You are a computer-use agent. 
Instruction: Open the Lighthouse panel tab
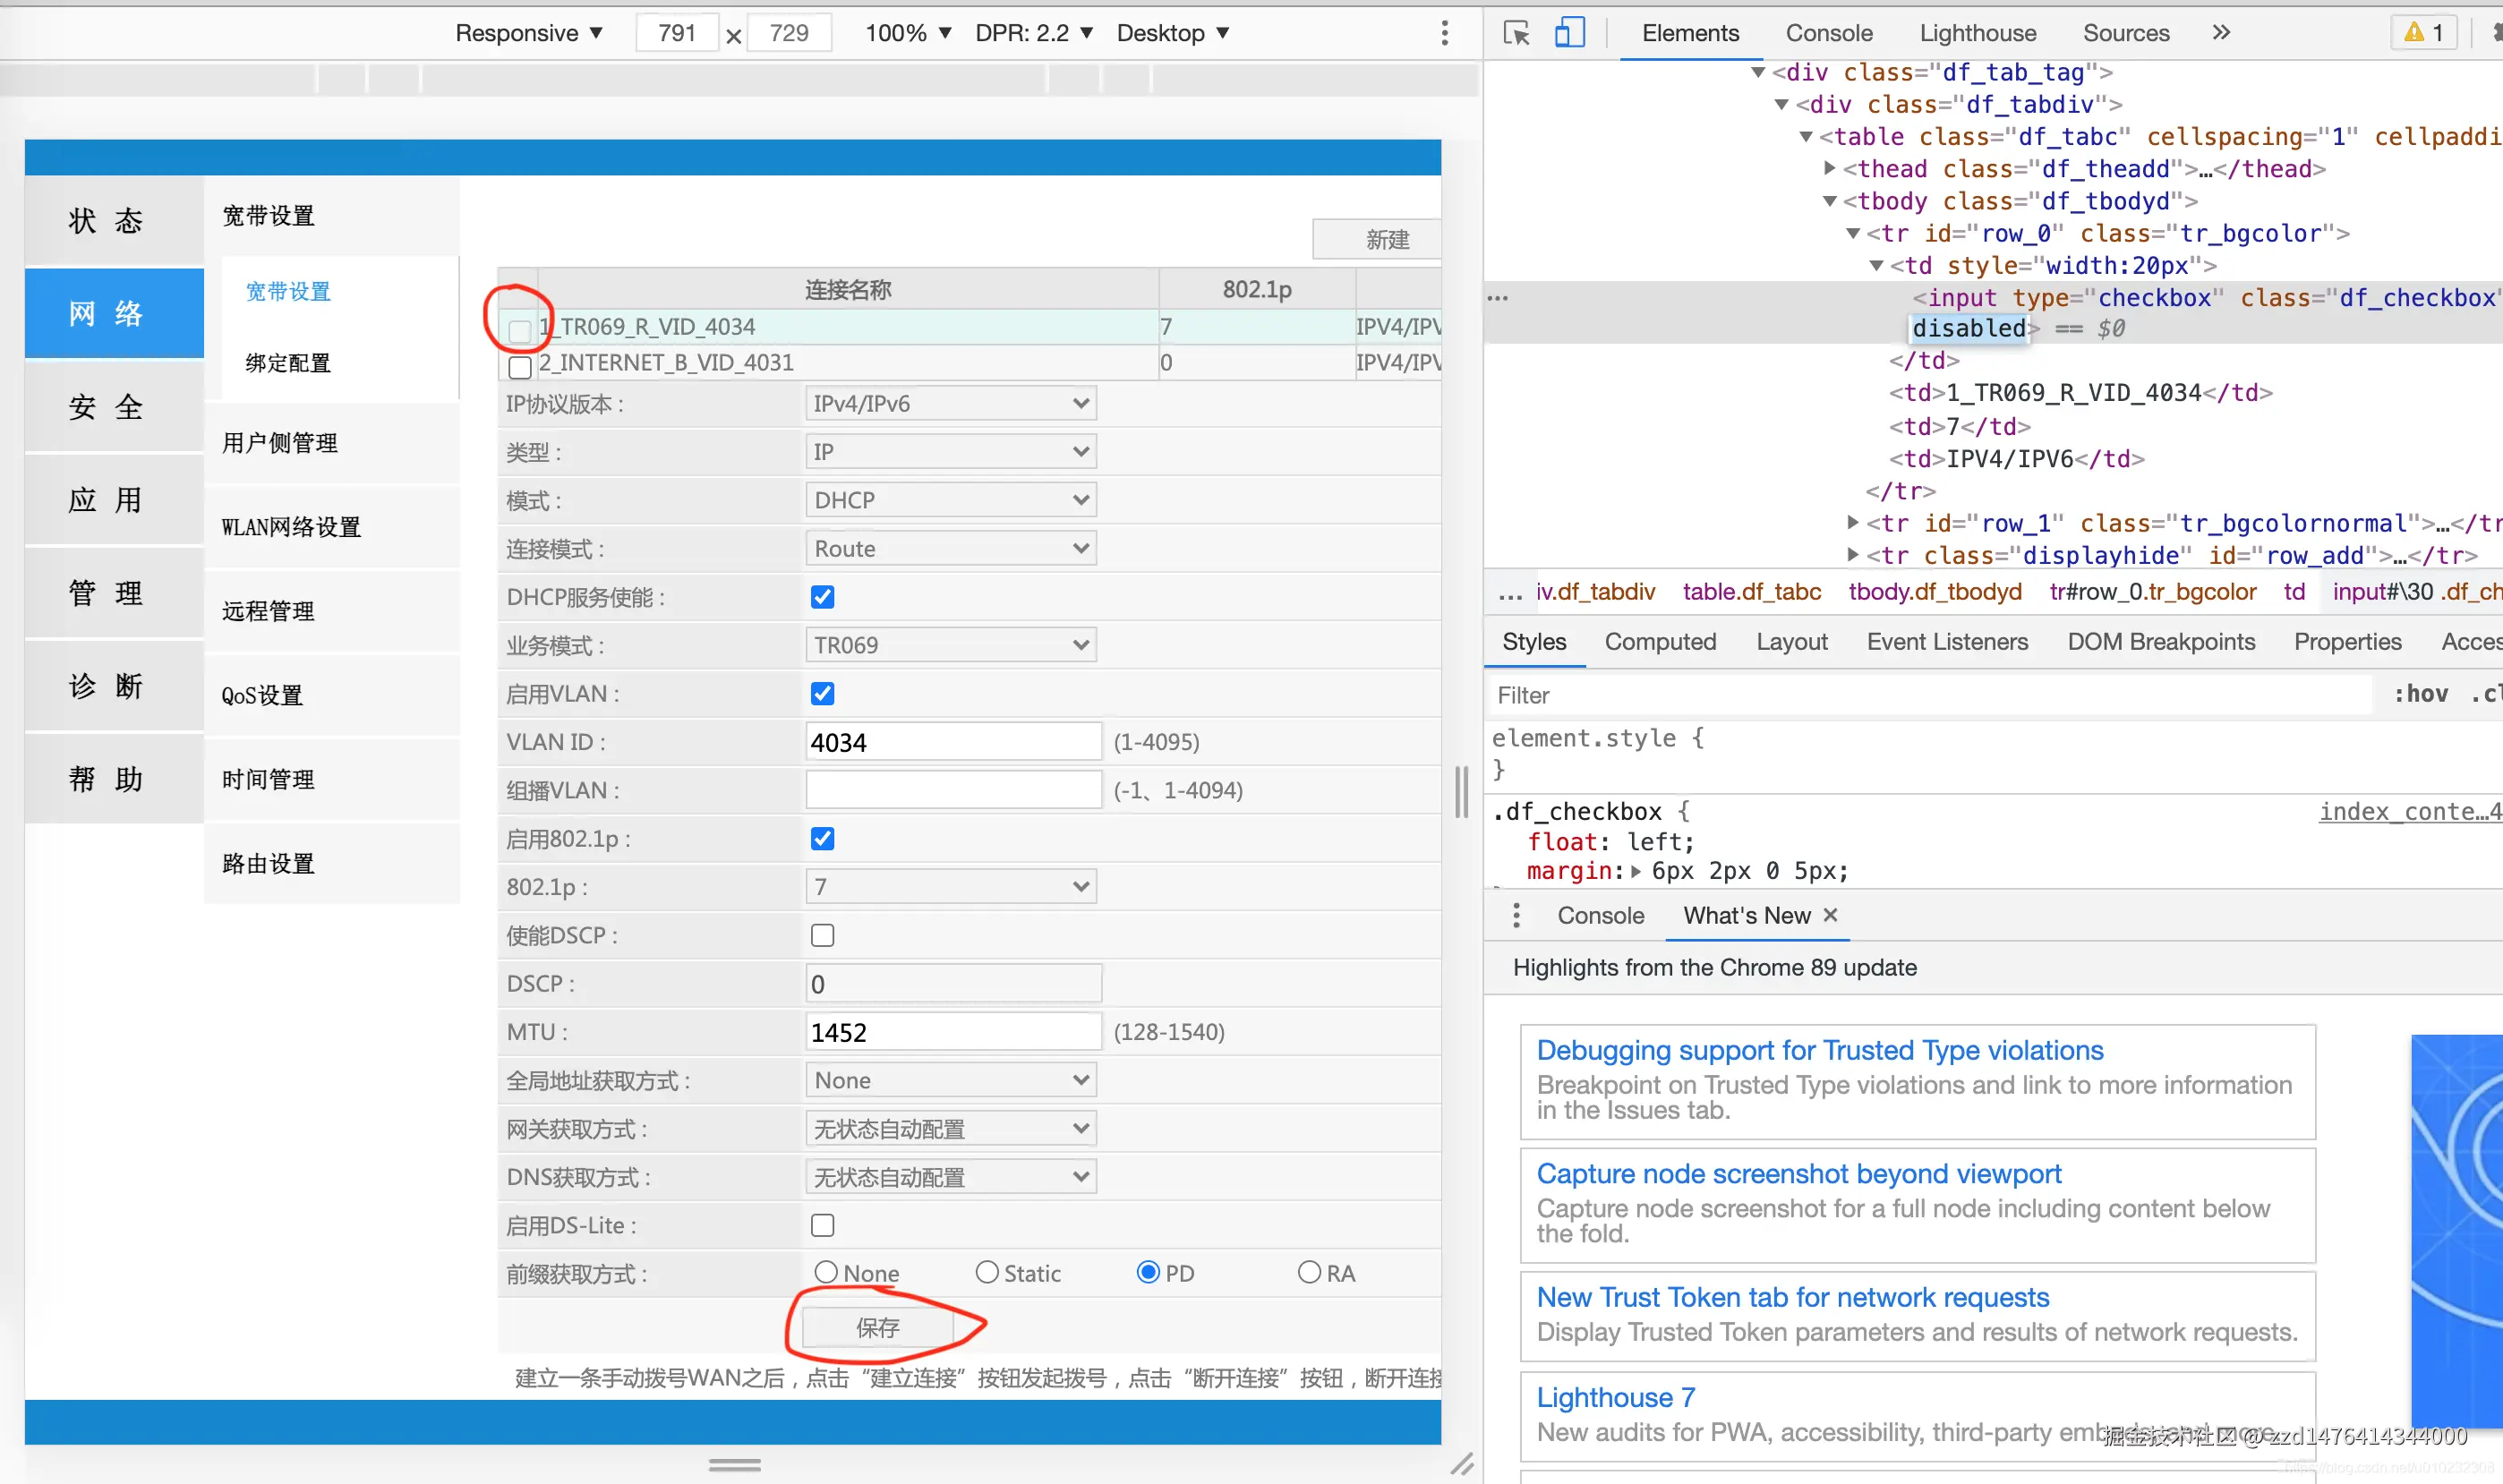click(x=1977, y=33)
